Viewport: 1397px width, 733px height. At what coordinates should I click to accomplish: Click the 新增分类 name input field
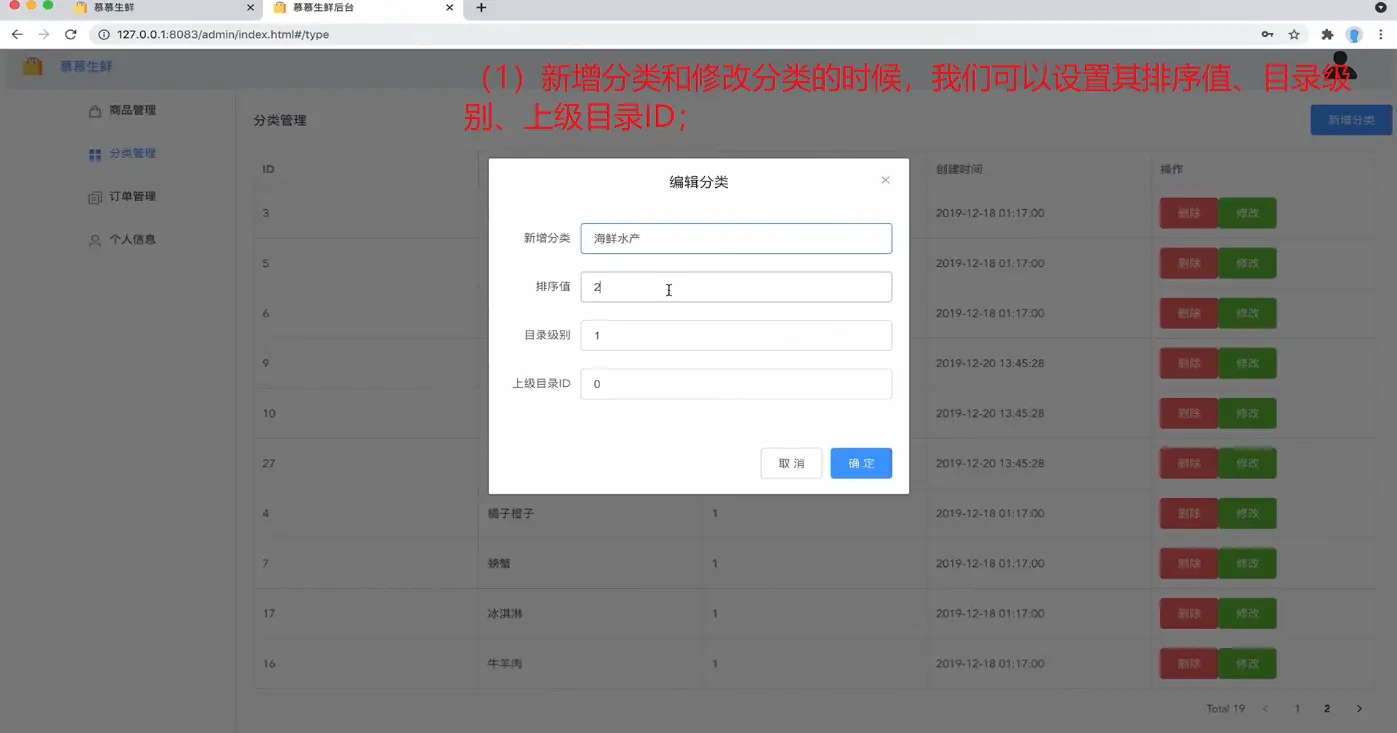click(736, 238)
